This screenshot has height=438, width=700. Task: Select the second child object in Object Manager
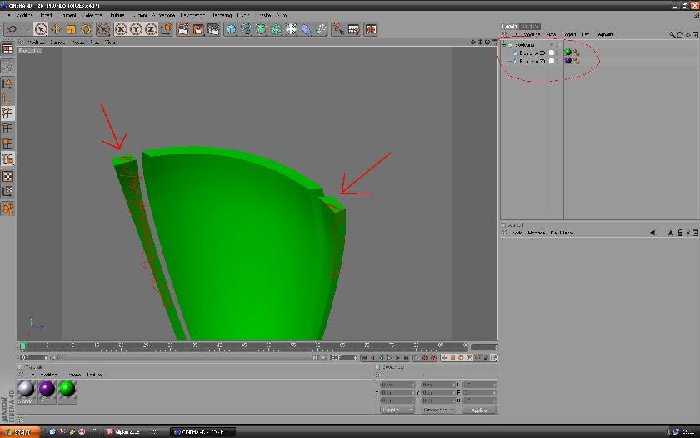tap(530, 61)
